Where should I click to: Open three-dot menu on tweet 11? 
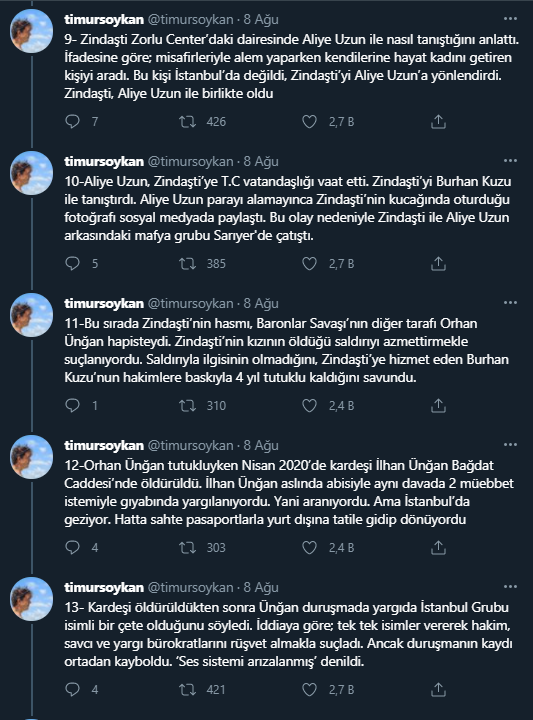(x=511, y=303)
